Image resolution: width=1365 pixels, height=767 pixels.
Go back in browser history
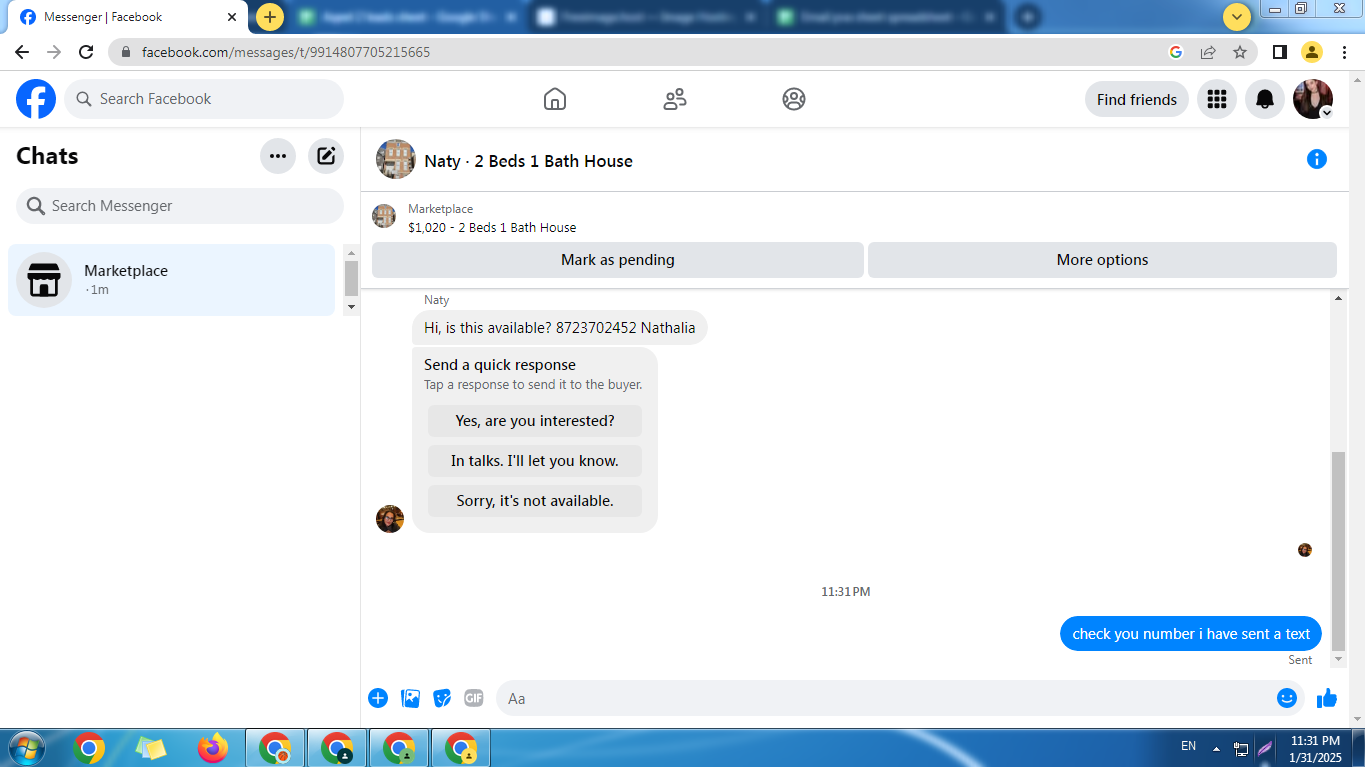[x=22, y=52]
